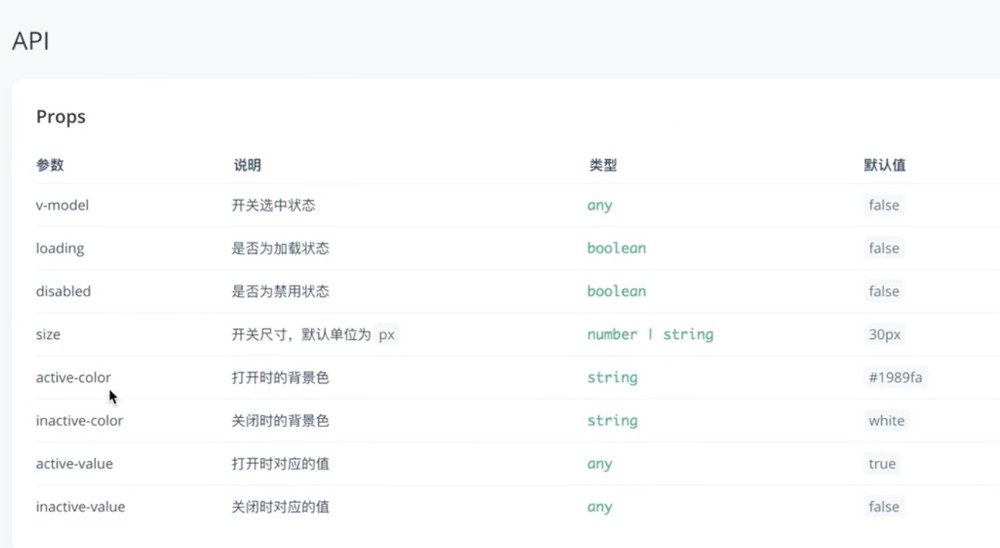Click the true default value
1000x548 pixels.
(x=882, y=464)
